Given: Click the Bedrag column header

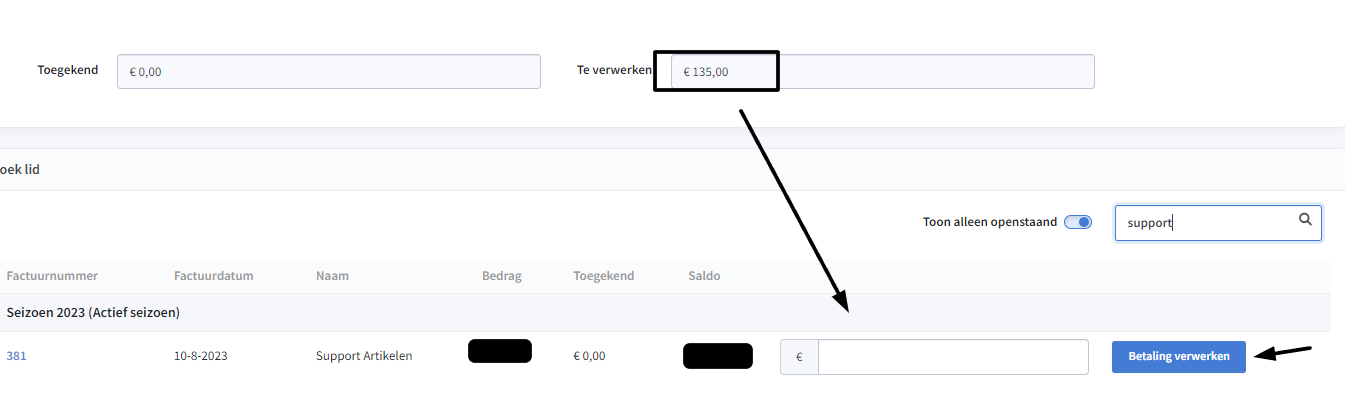Looking at the screenshot, I should (502, 276).
